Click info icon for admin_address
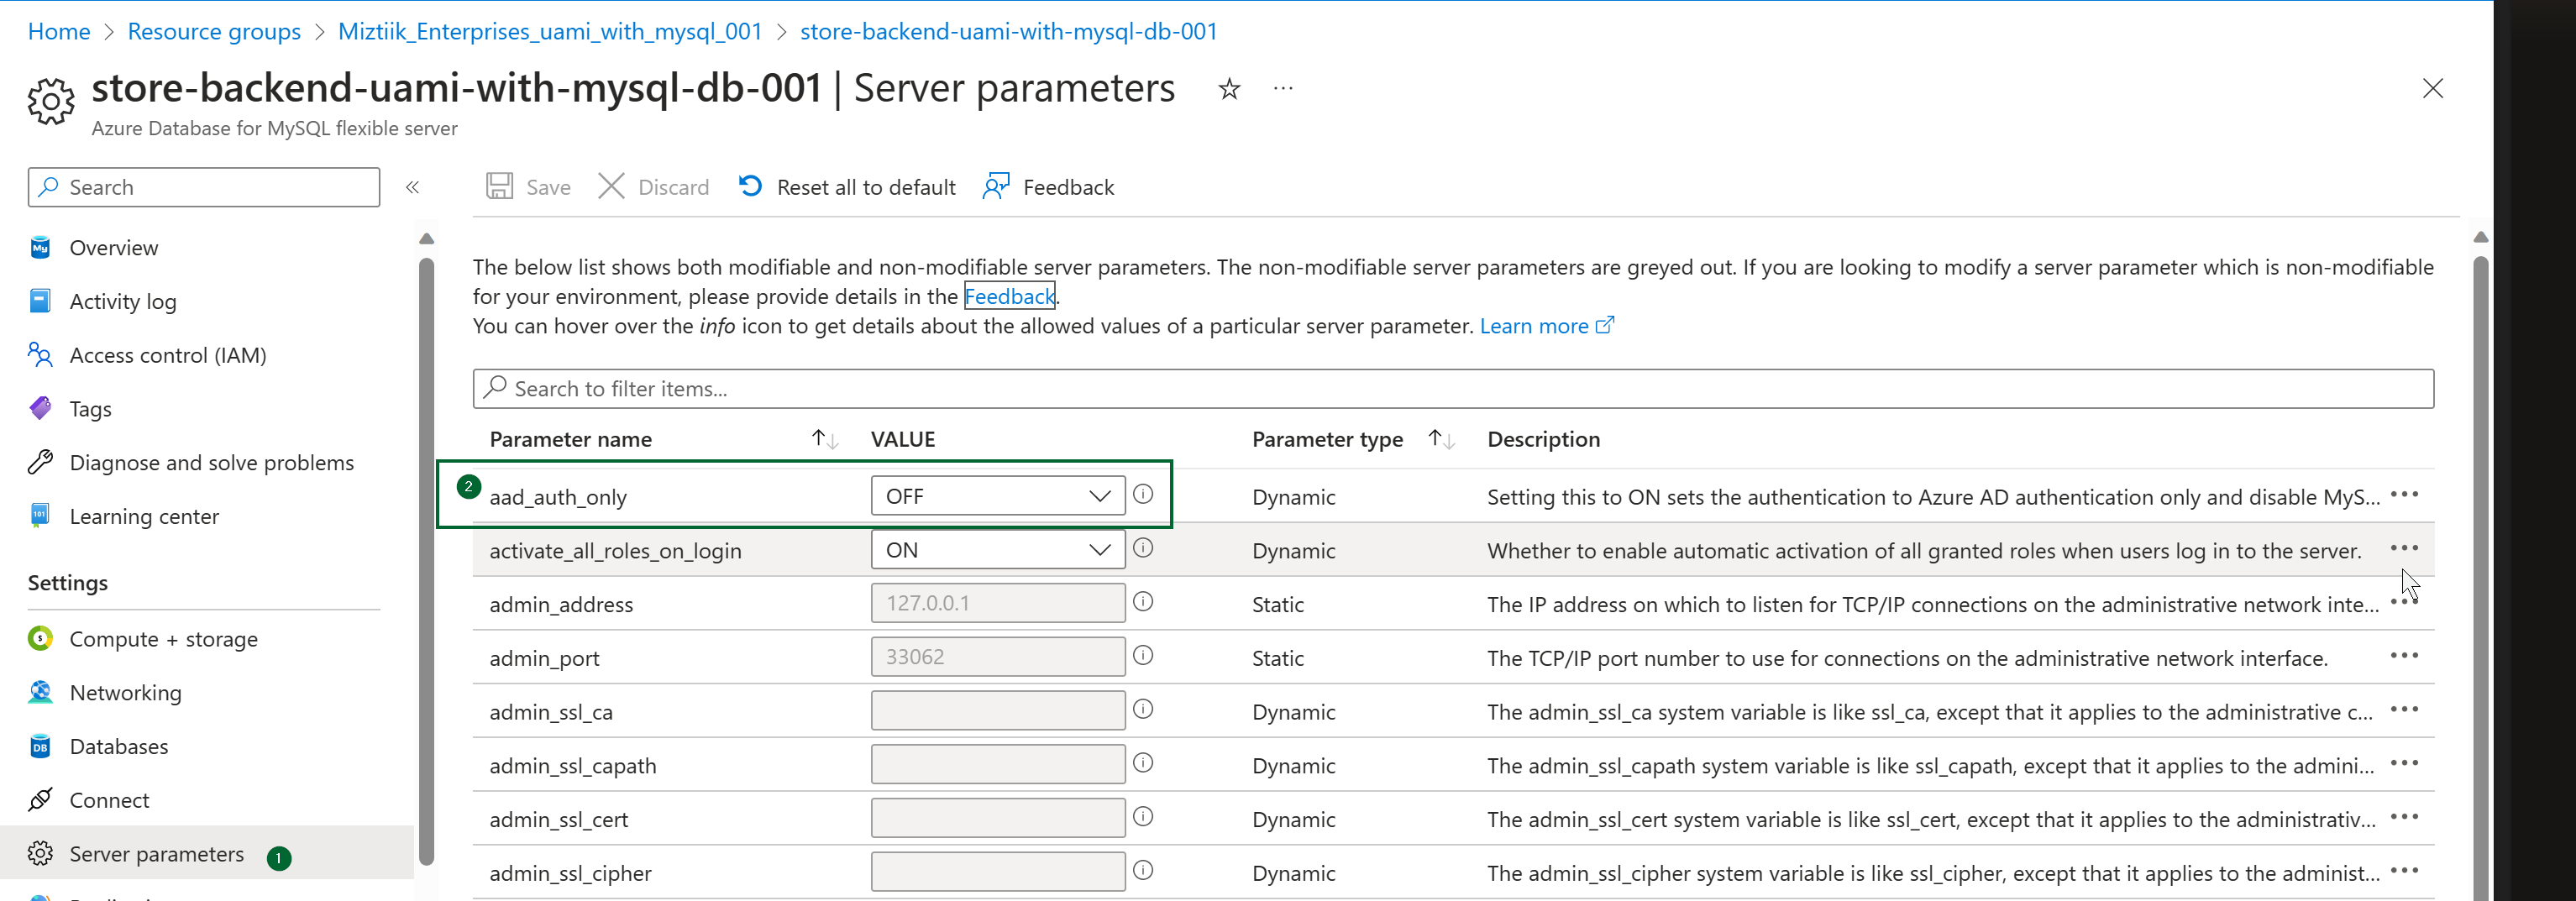This screenshot has height=901, width=2576. pyautogui.click(x=1143, y=602)
